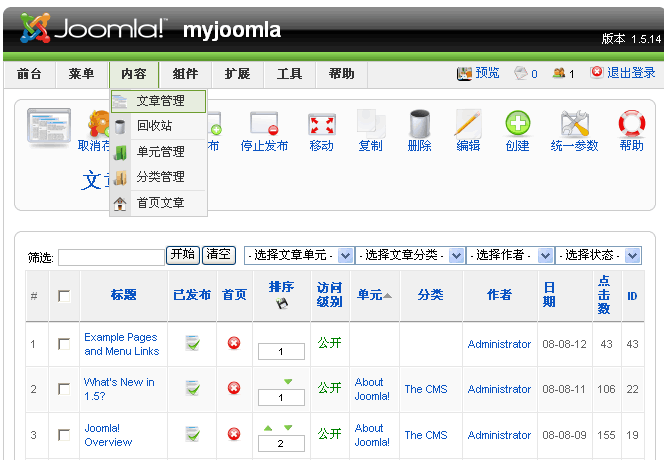Click the article manager page icon
Image resolution: width=664 pixels, height=460 pixels.
49,126
